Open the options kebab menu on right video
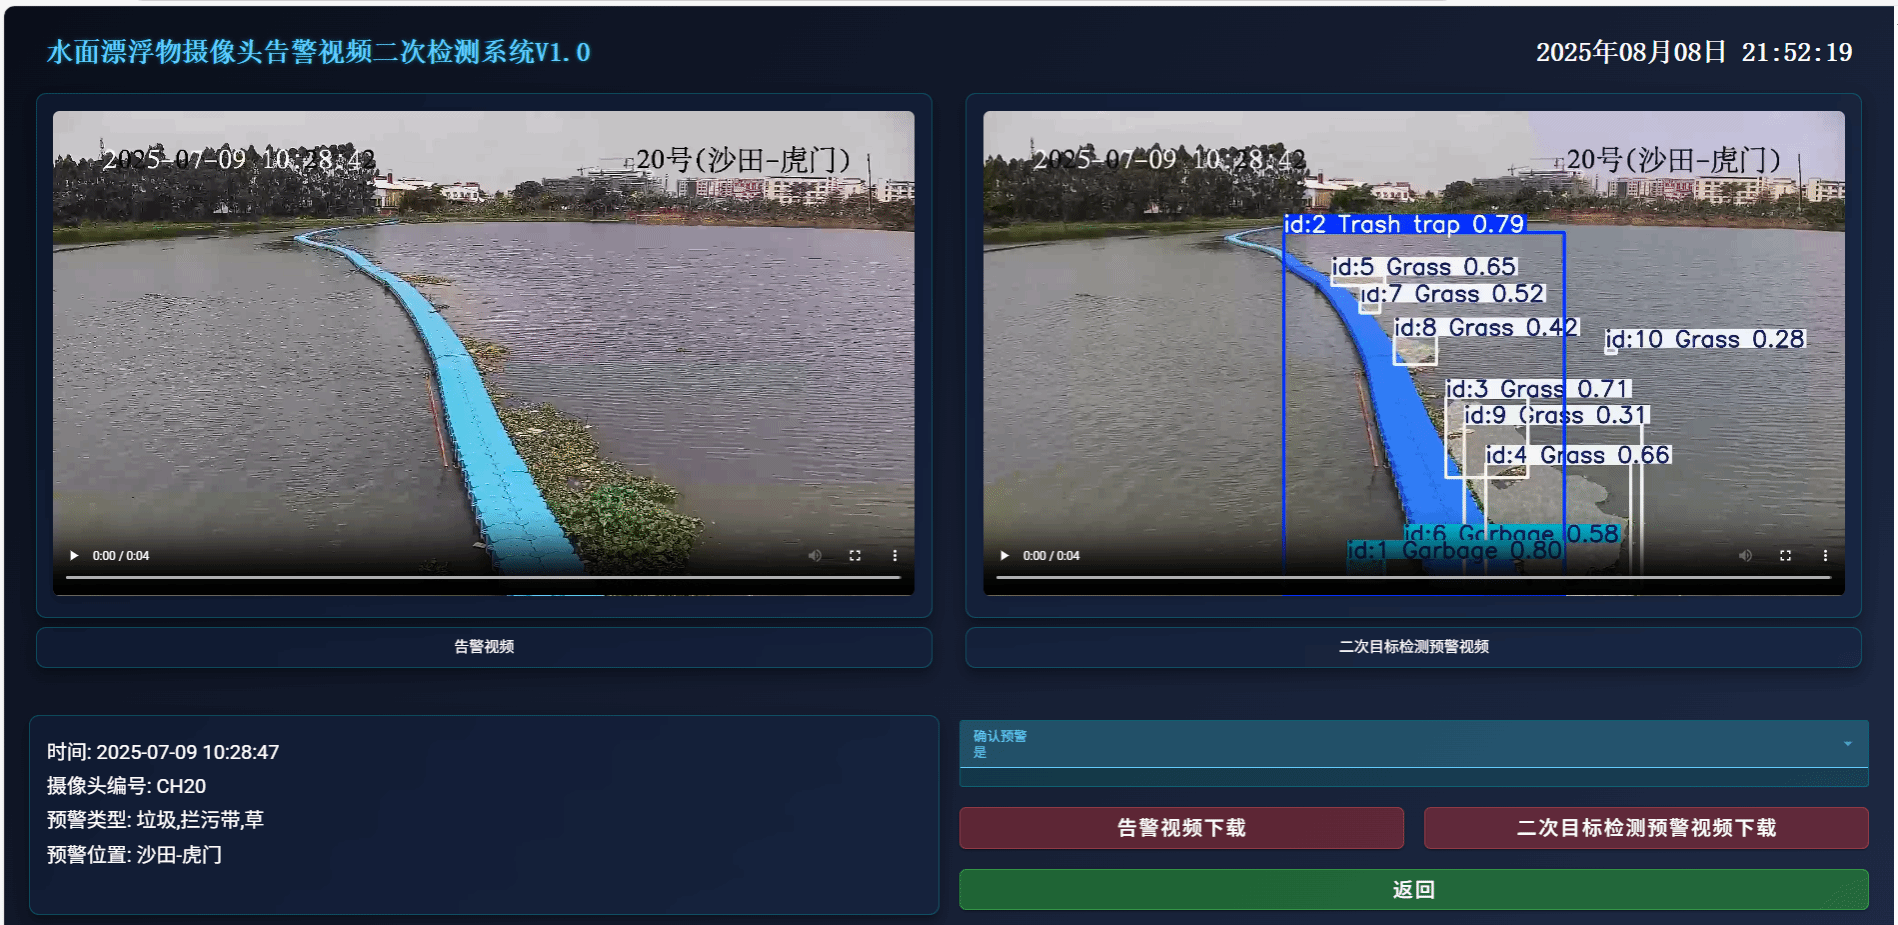Screen dimensions: 1898x925 pos(1827,555)
